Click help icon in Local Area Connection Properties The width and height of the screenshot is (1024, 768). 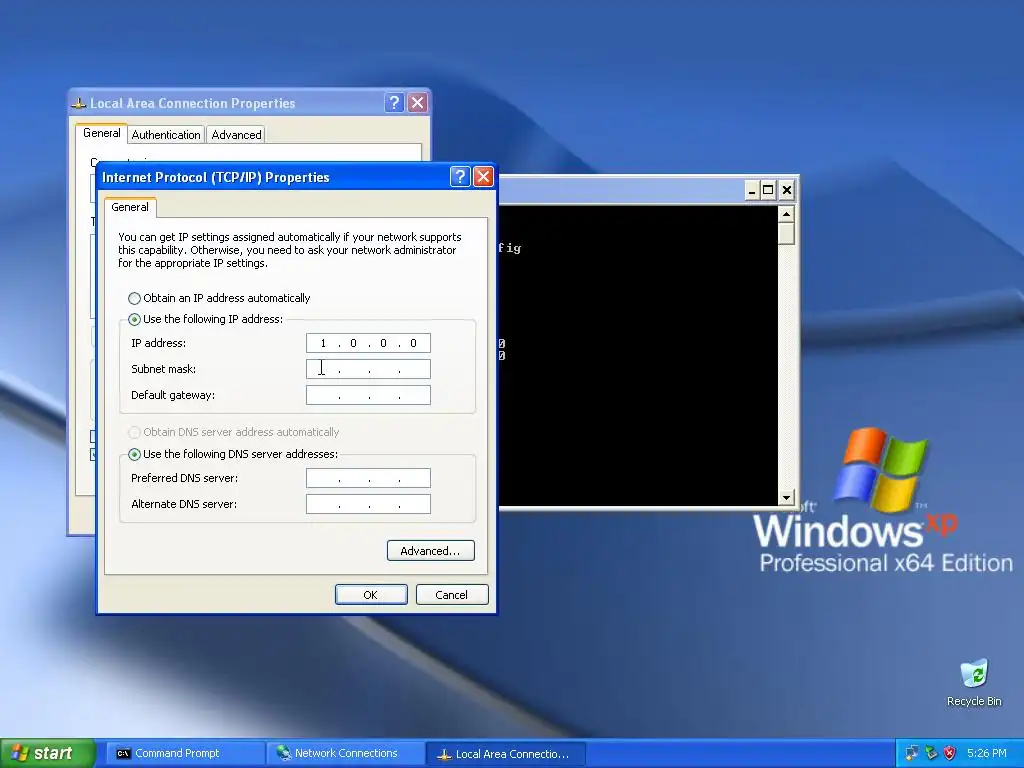[x=394, y=103]
